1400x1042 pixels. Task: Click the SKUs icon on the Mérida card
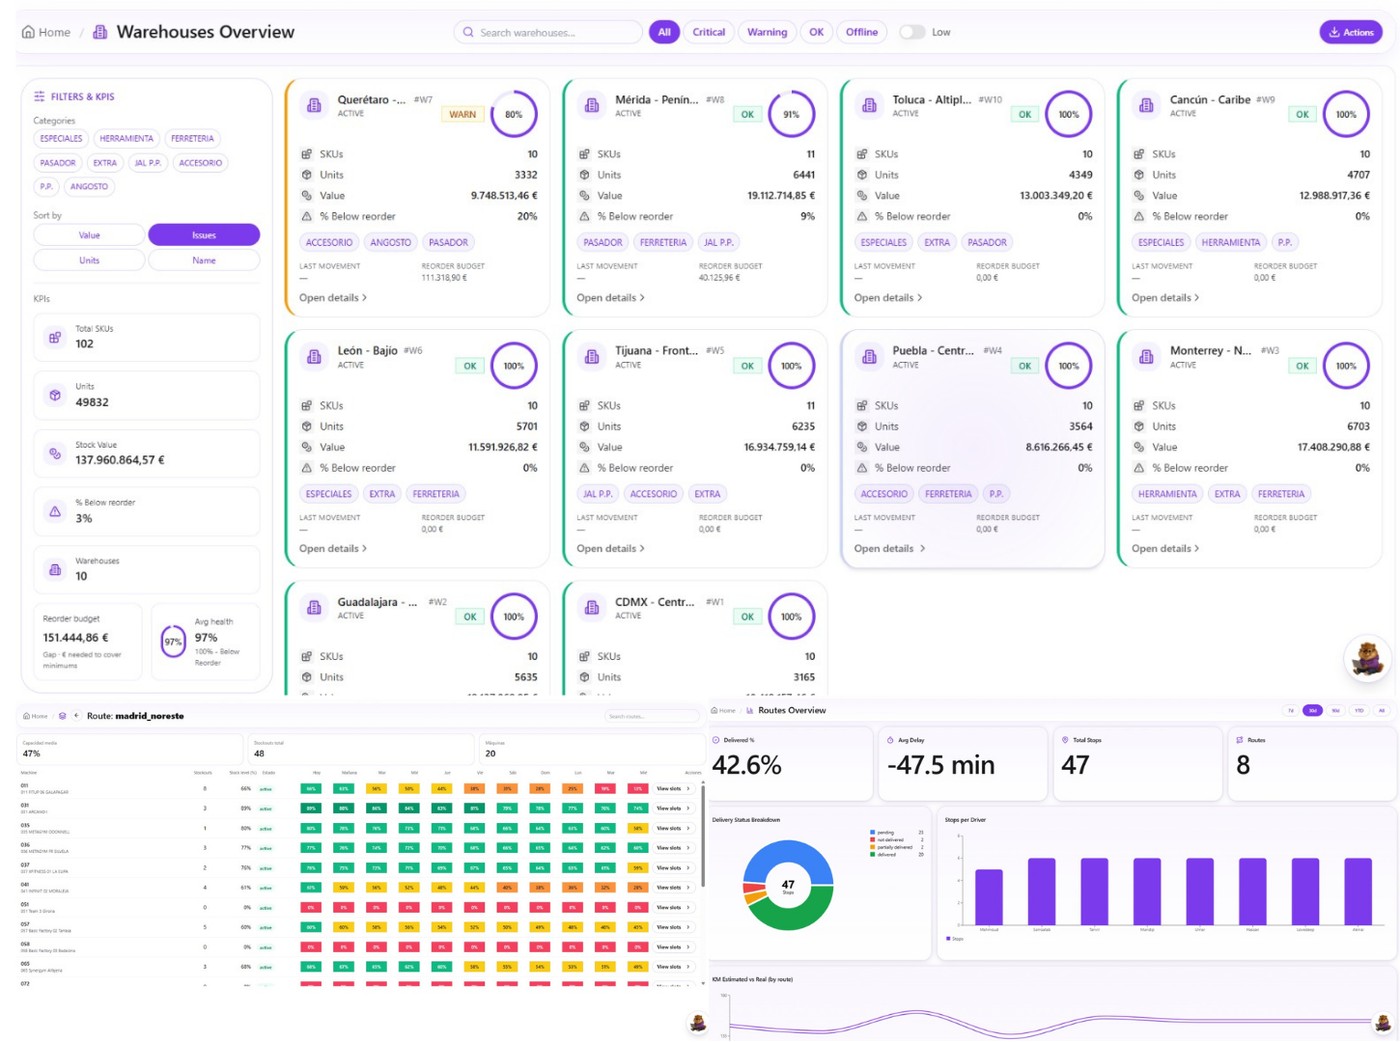point(583,154)
